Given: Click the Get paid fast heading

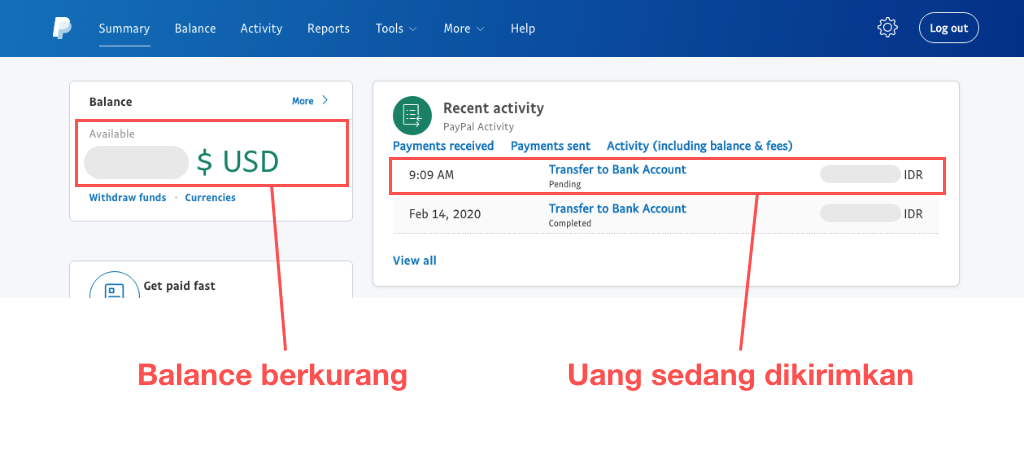Looking at the screenshot, I should 179,286.
